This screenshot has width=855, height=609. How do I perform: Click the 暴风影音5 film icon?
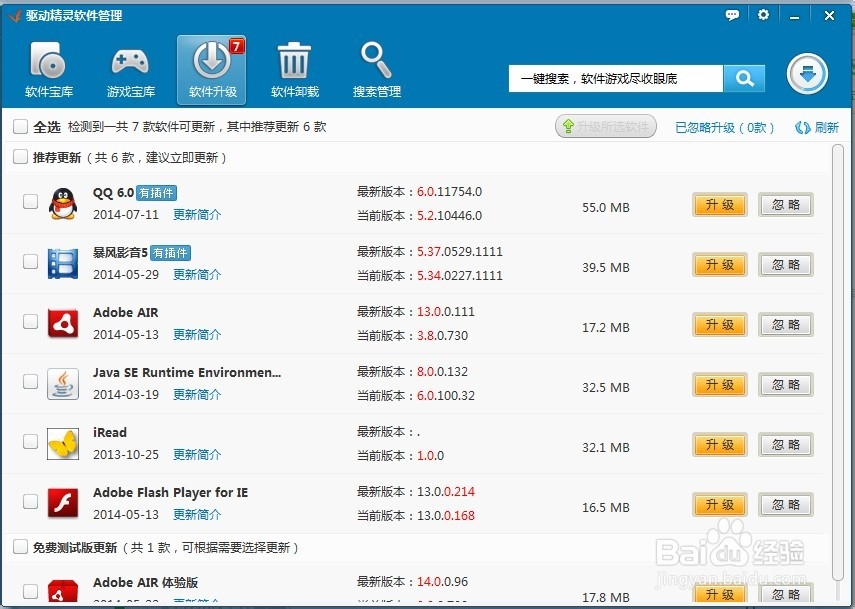63,263
